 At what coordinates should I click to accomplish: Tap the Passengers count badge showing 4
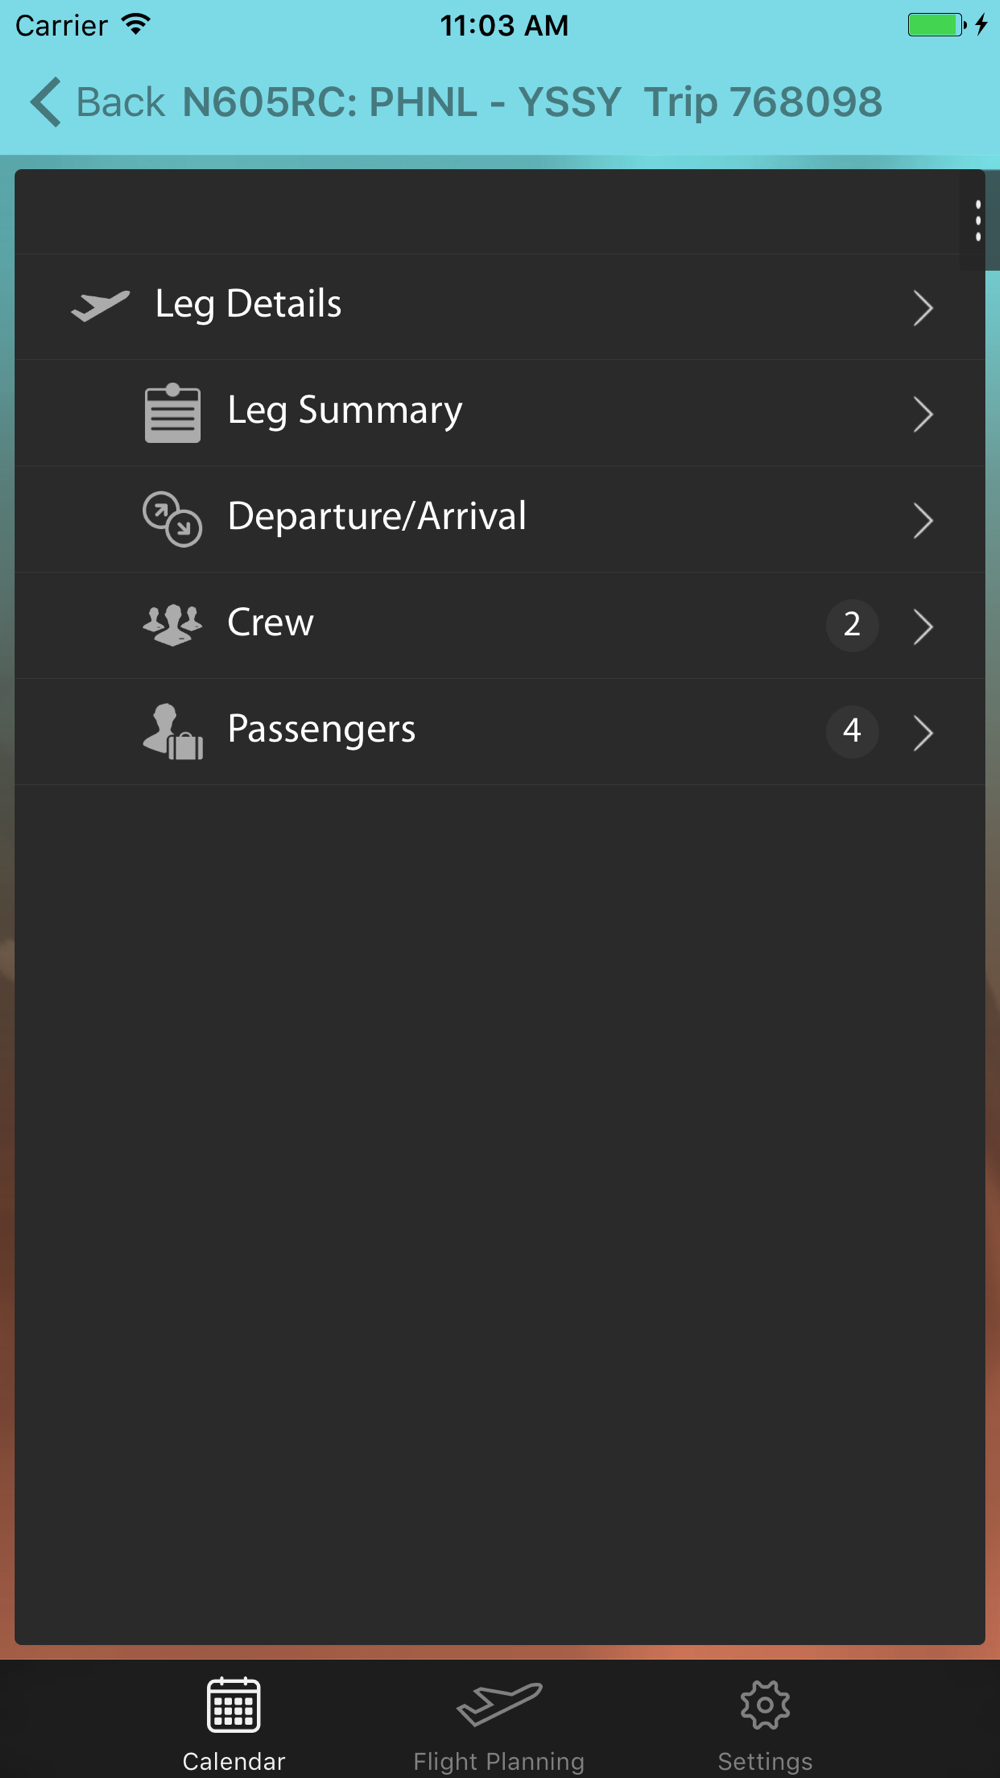[x=852, y=731]
